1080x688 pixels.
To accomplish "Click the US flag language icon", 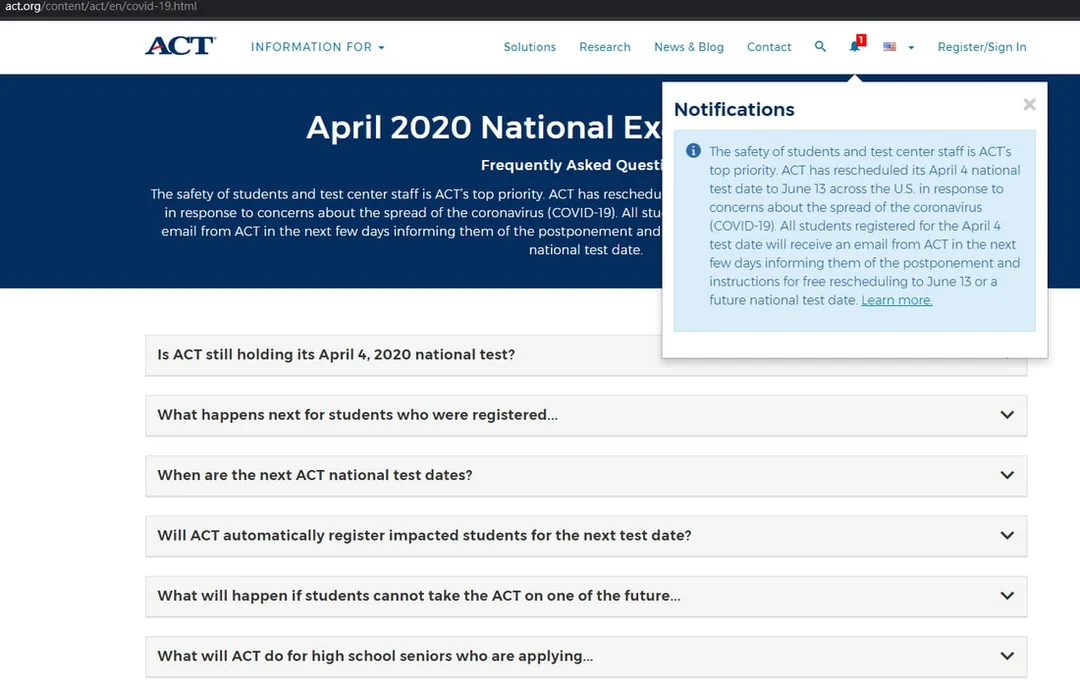I will tap(890, 47).
